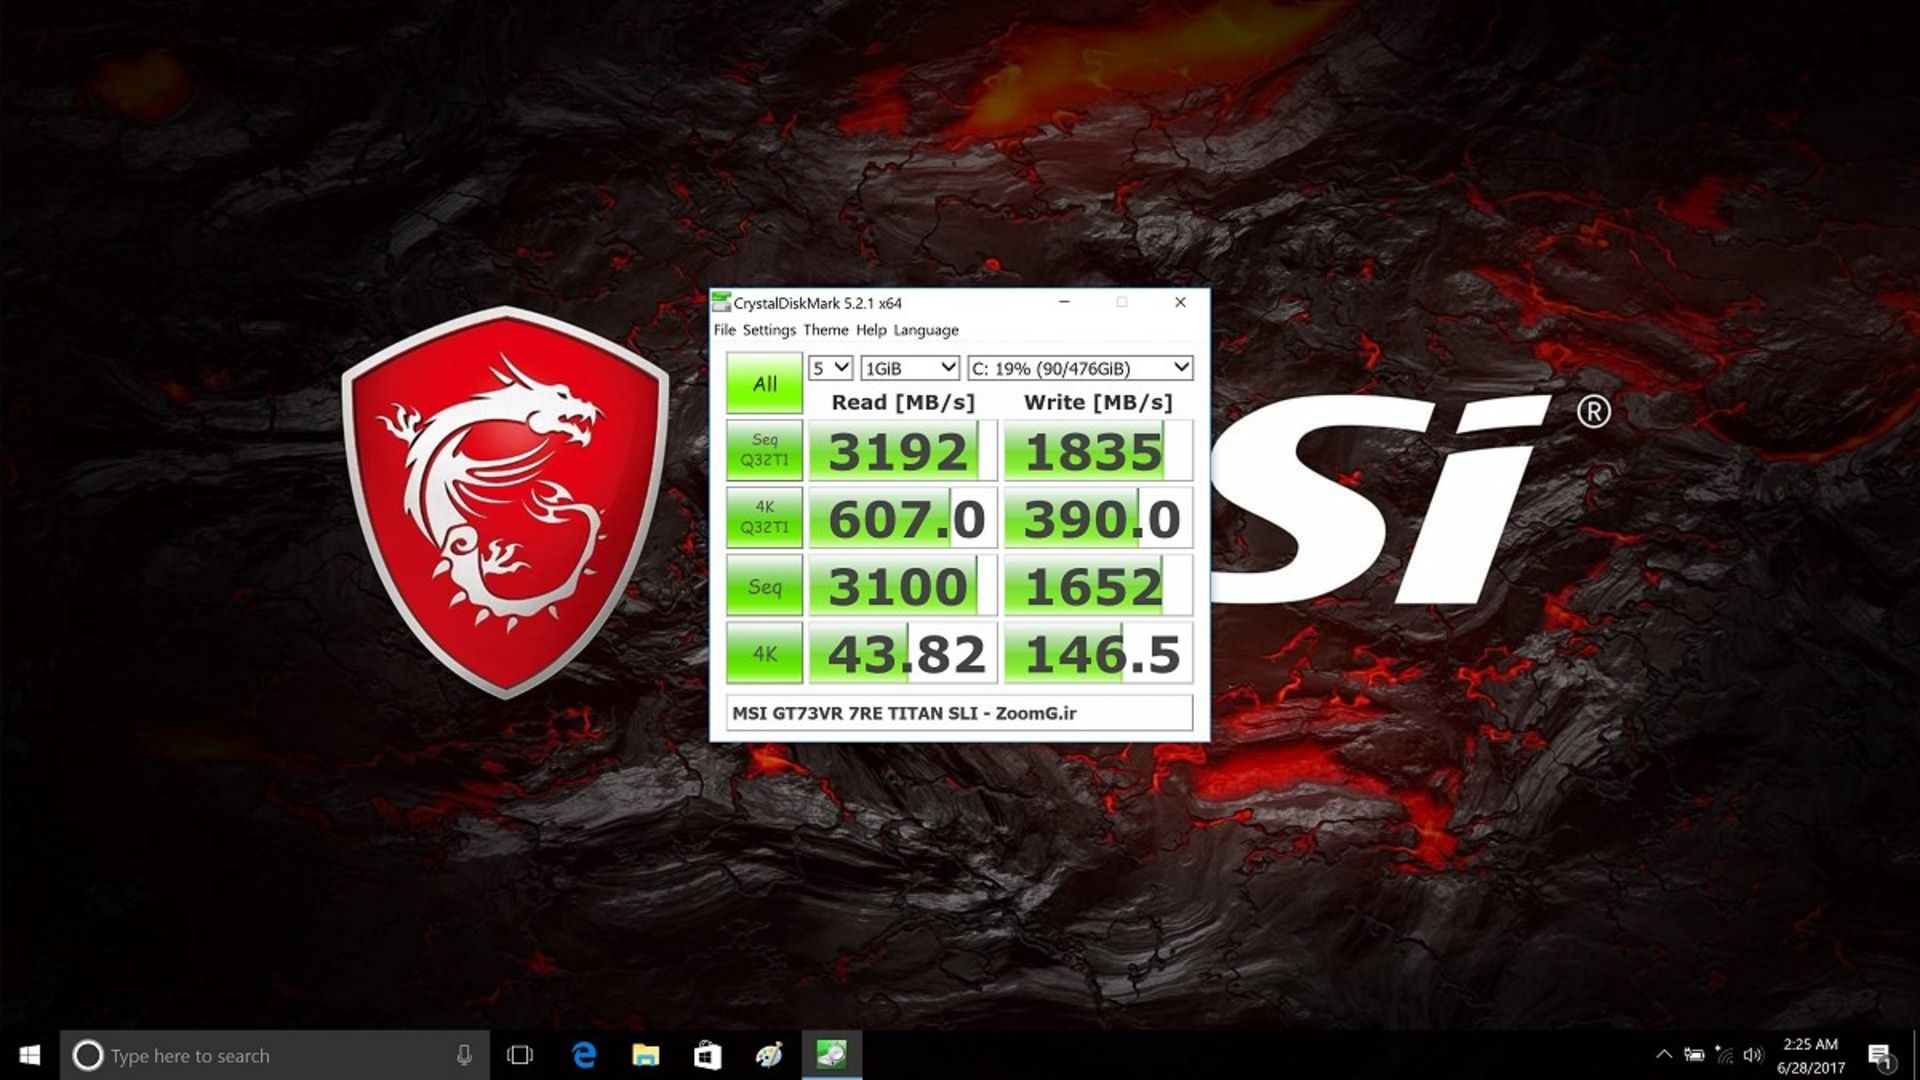The image size is (1920, 1080).
Task: Click the CrystalDiskMark title bar icon
Action: coord(721,302)
